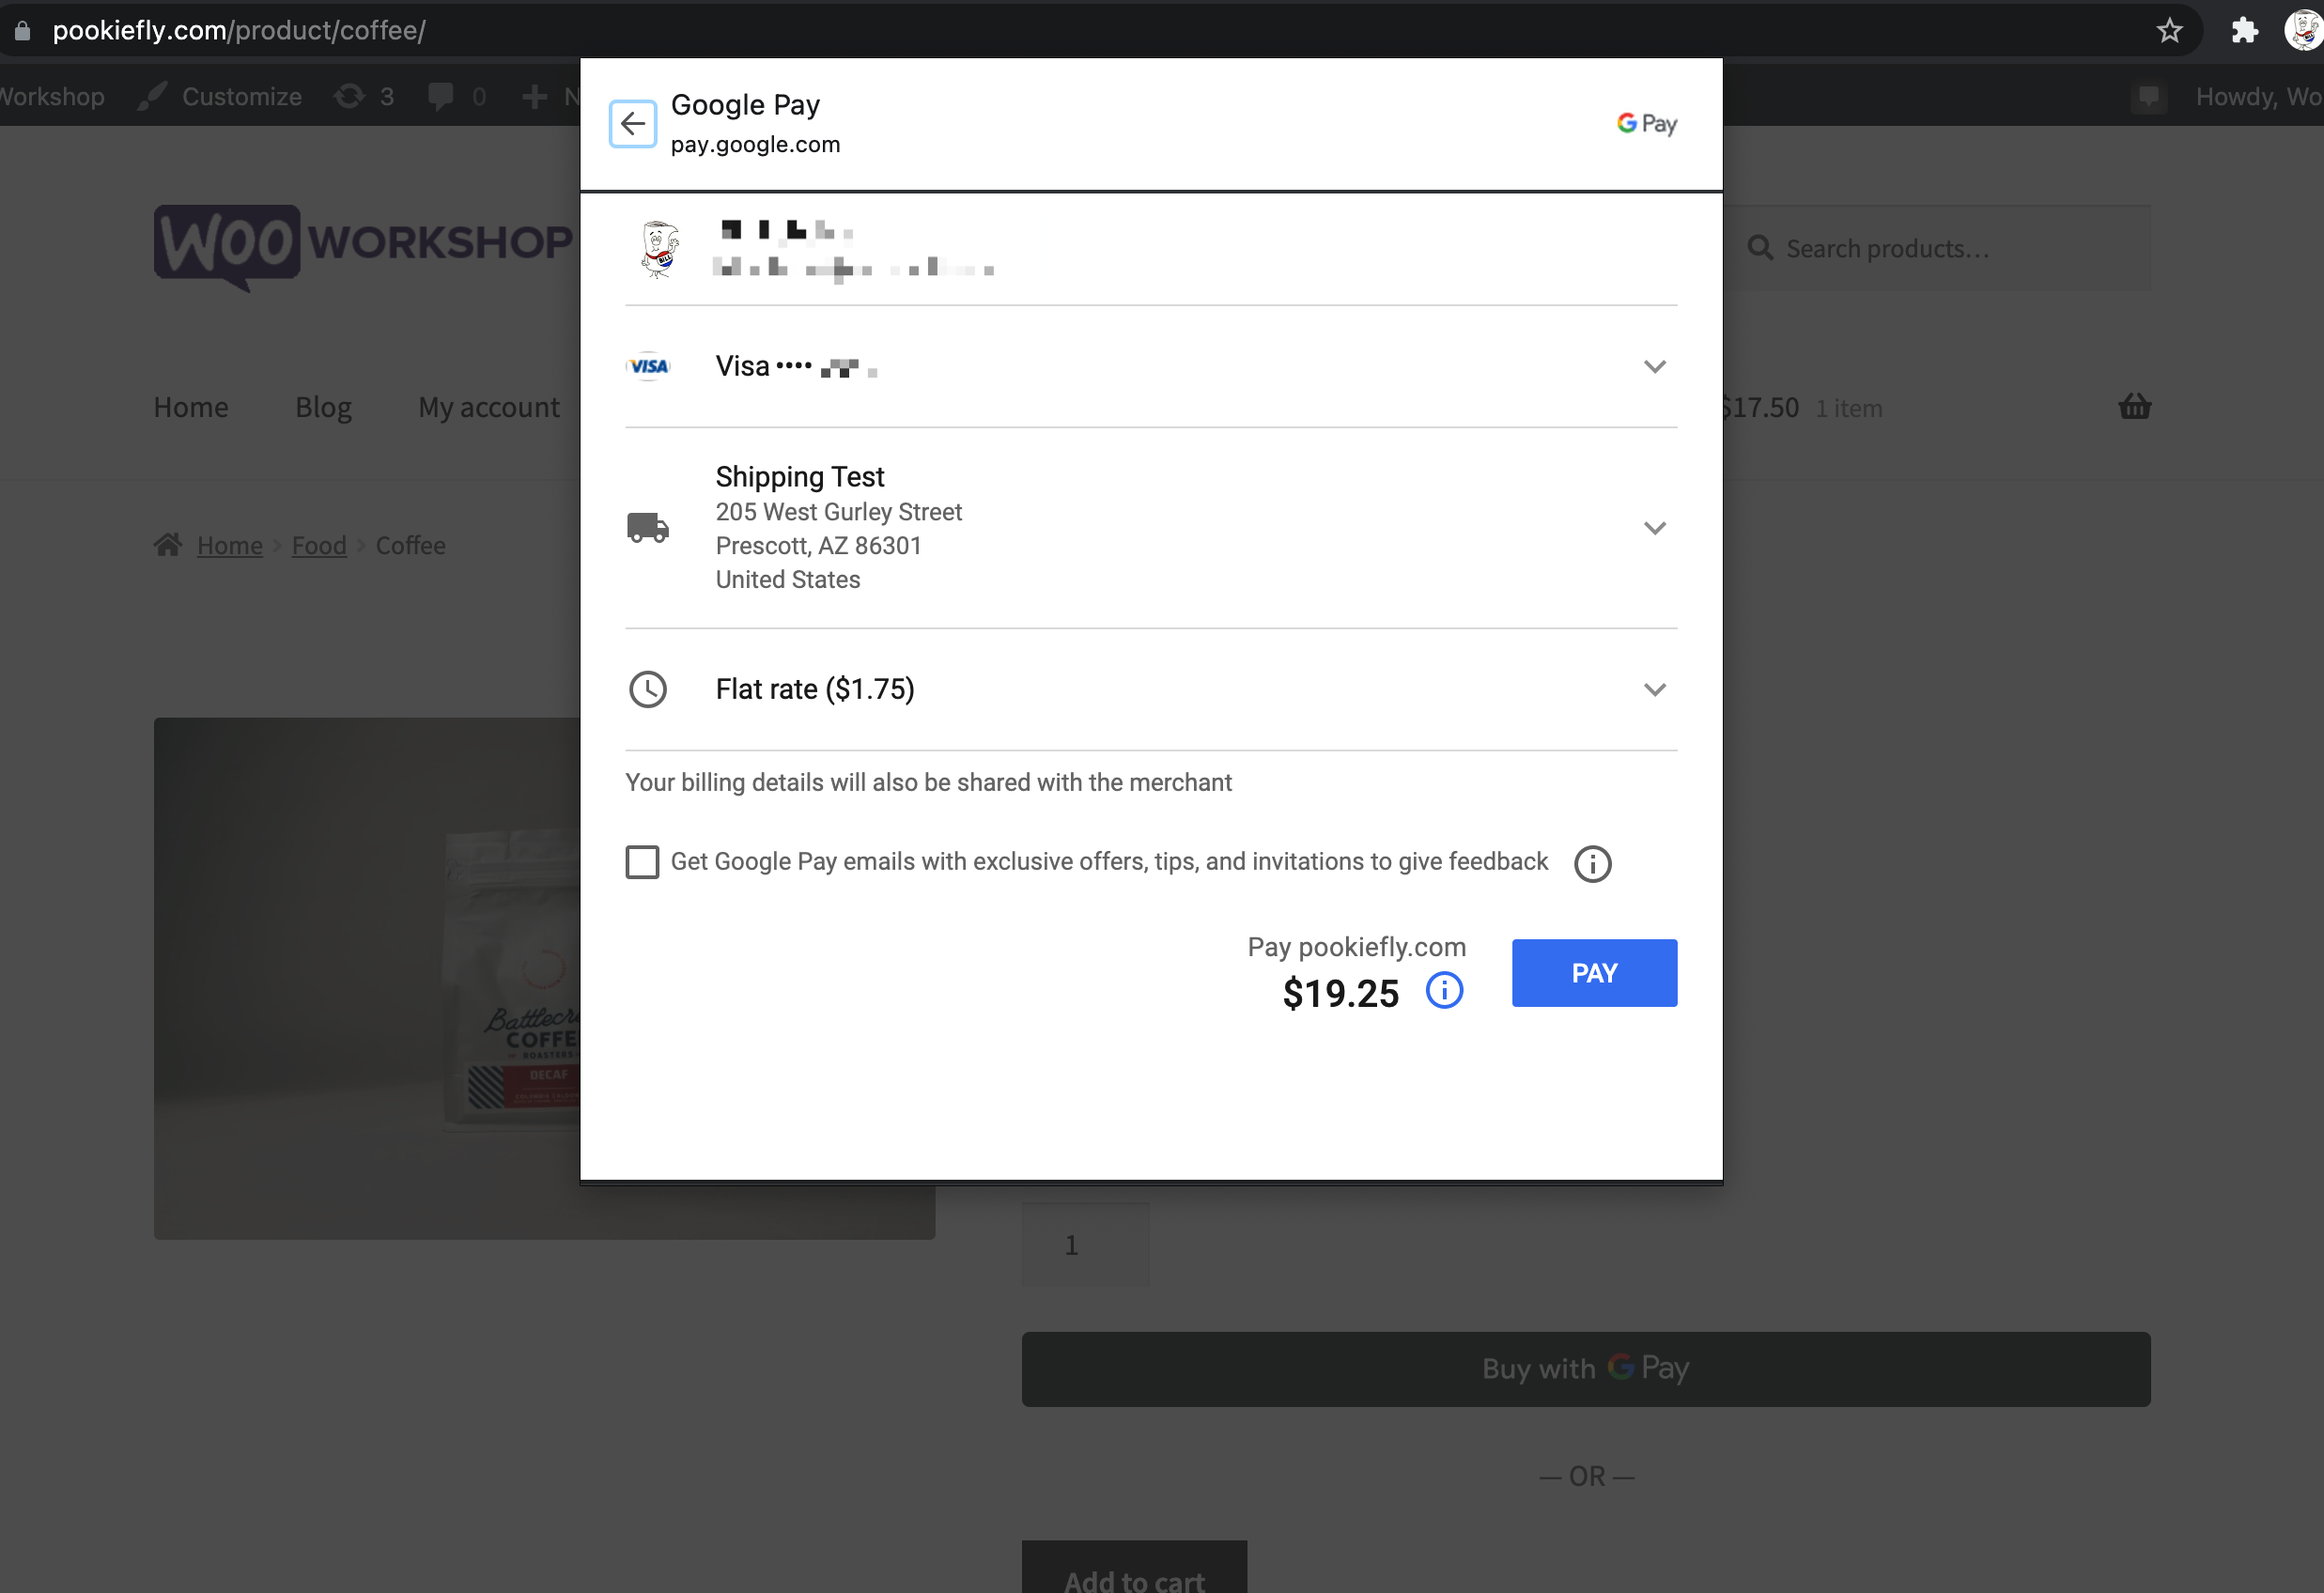Expand the Flat rate shipping option chevron

tap(1654, 690)
